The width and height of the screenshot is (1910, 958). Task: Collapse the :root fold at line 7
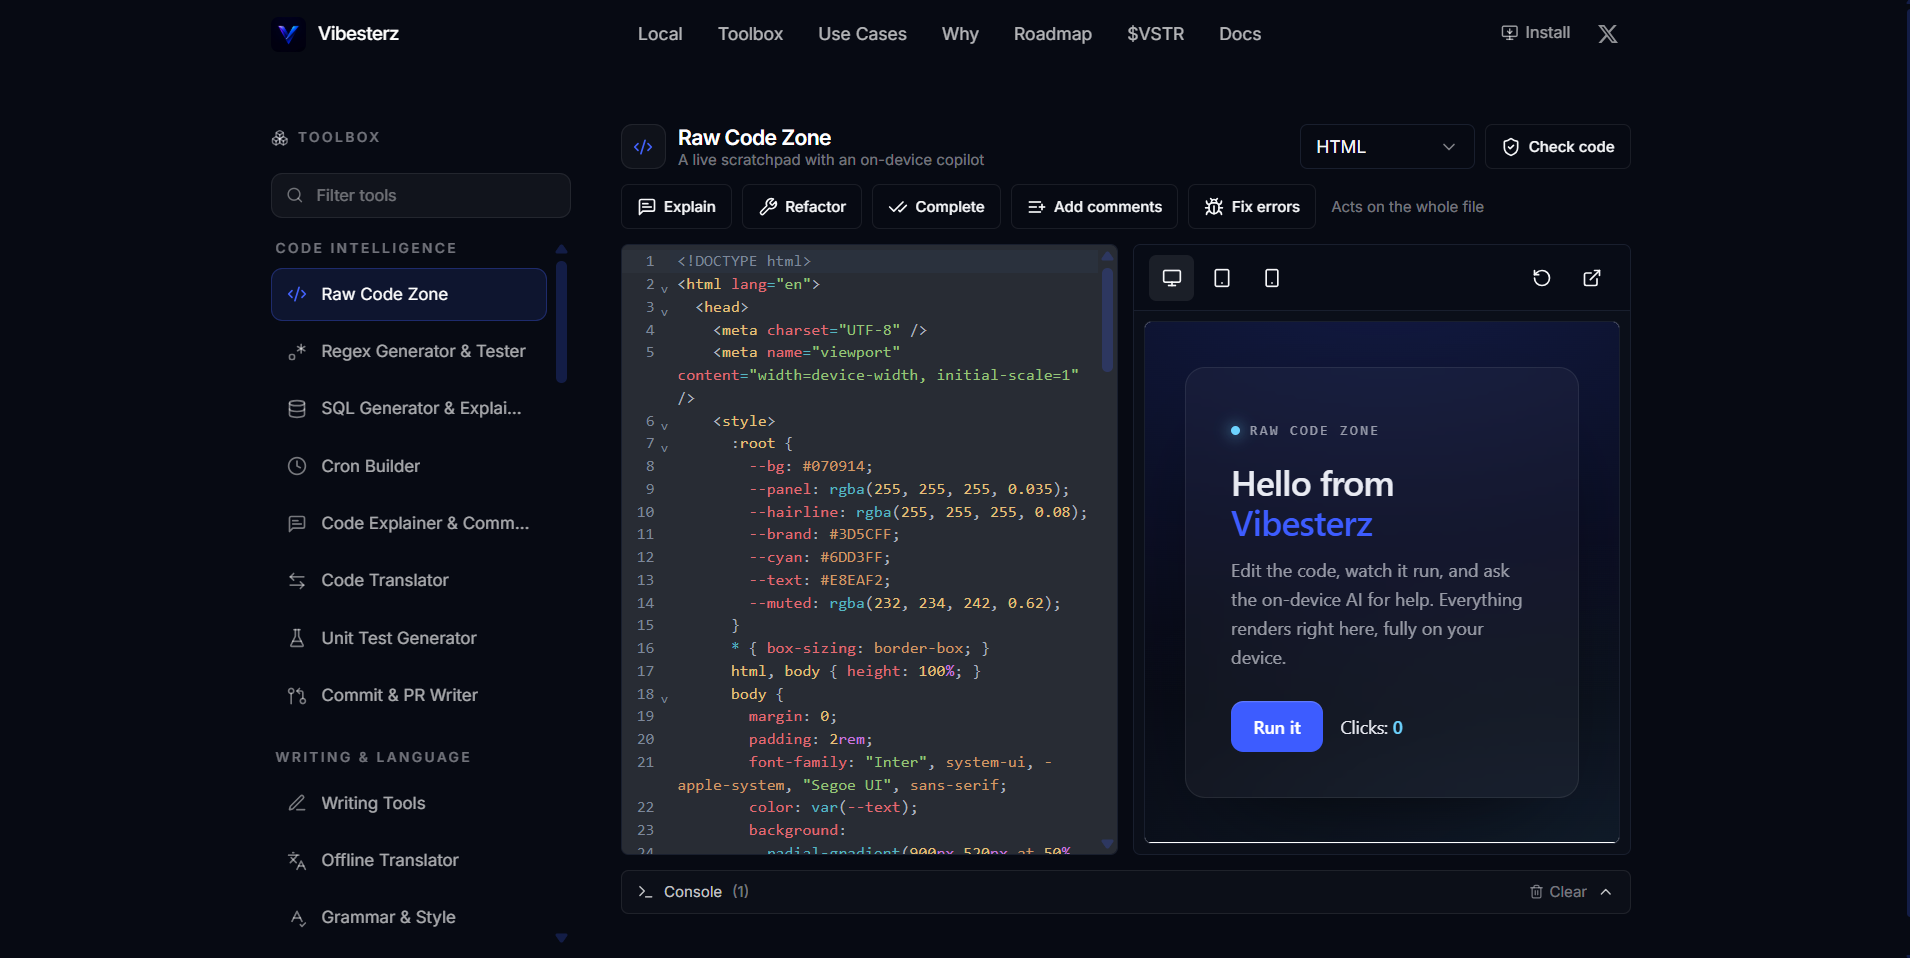664,447
